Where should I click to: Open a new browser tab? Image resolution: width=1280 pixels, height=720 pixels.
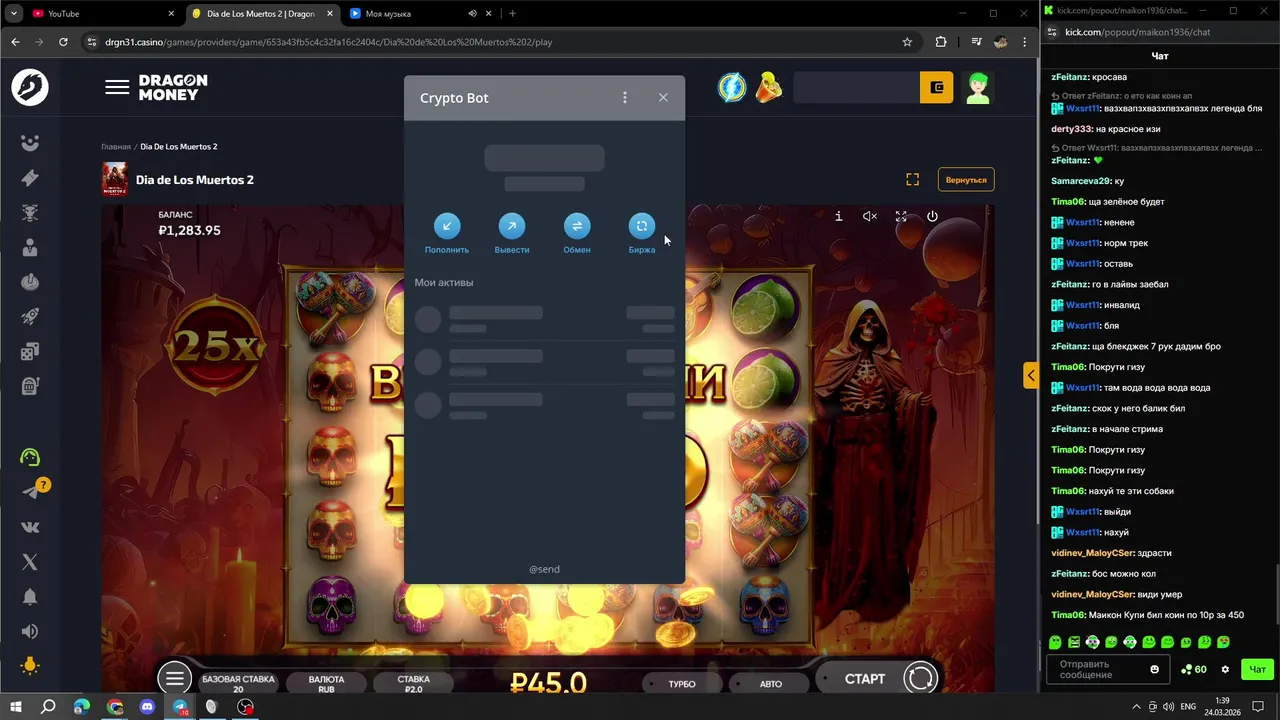click(512, 14)
